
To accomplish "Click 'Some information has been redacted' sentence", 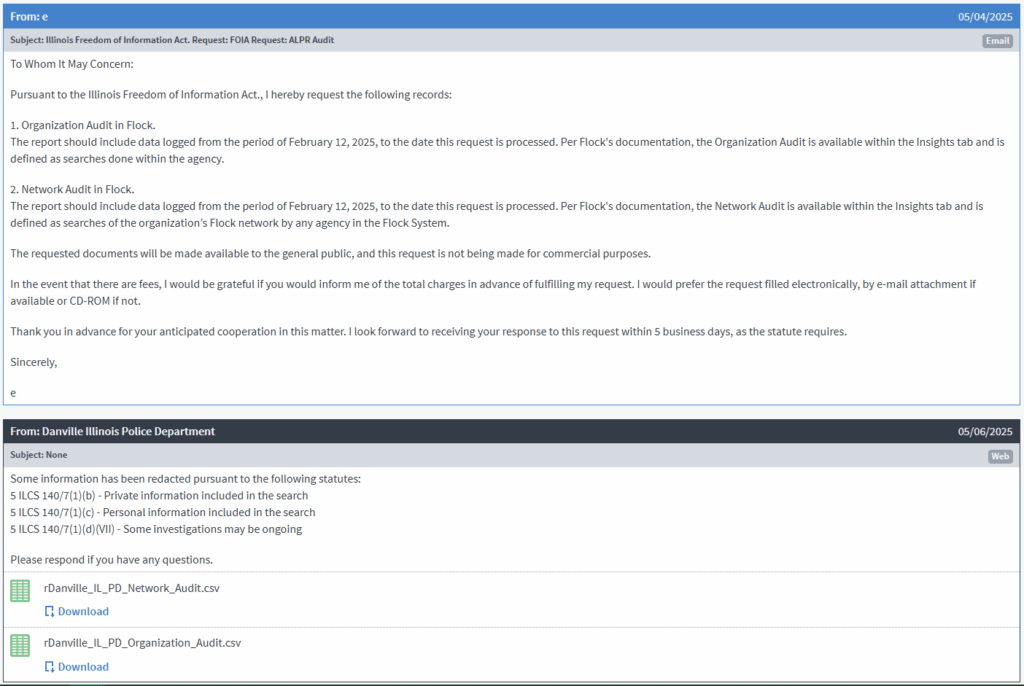I will coord(185,479).
